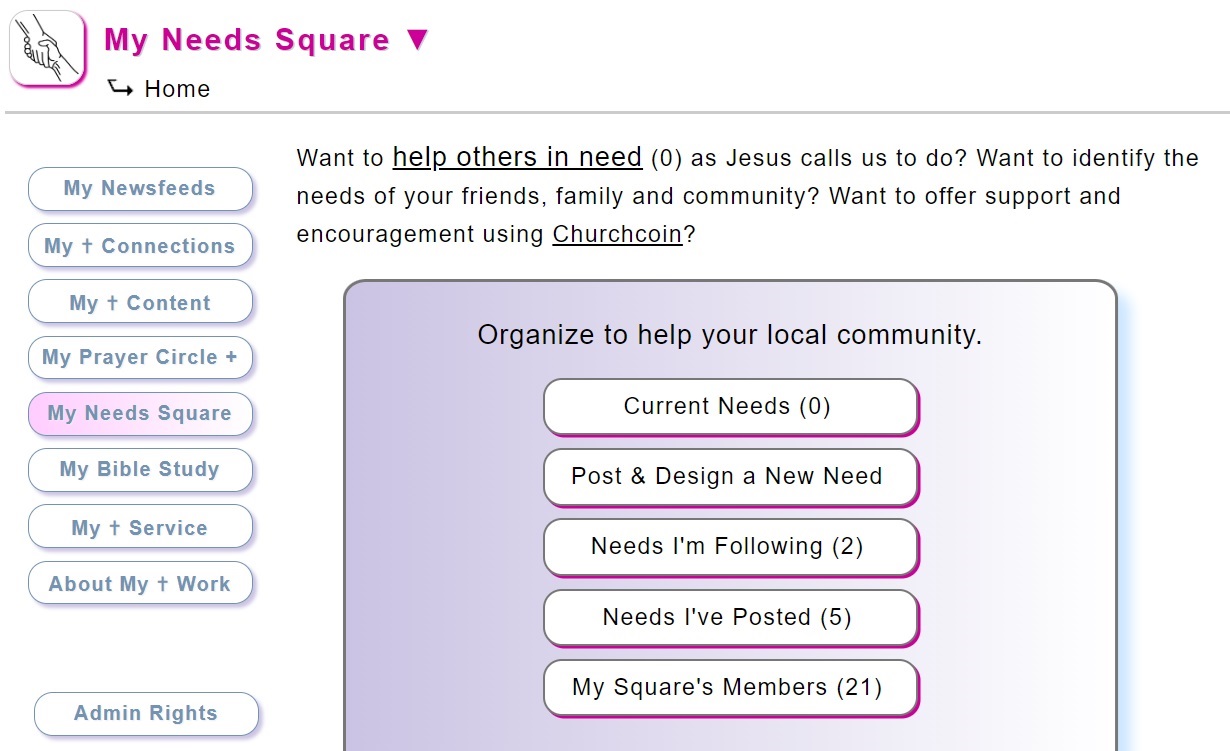The height and width of the screenshot is (751, 1230).
Task: Show Needs I'm Following (2)
Action: coord(730,547)
